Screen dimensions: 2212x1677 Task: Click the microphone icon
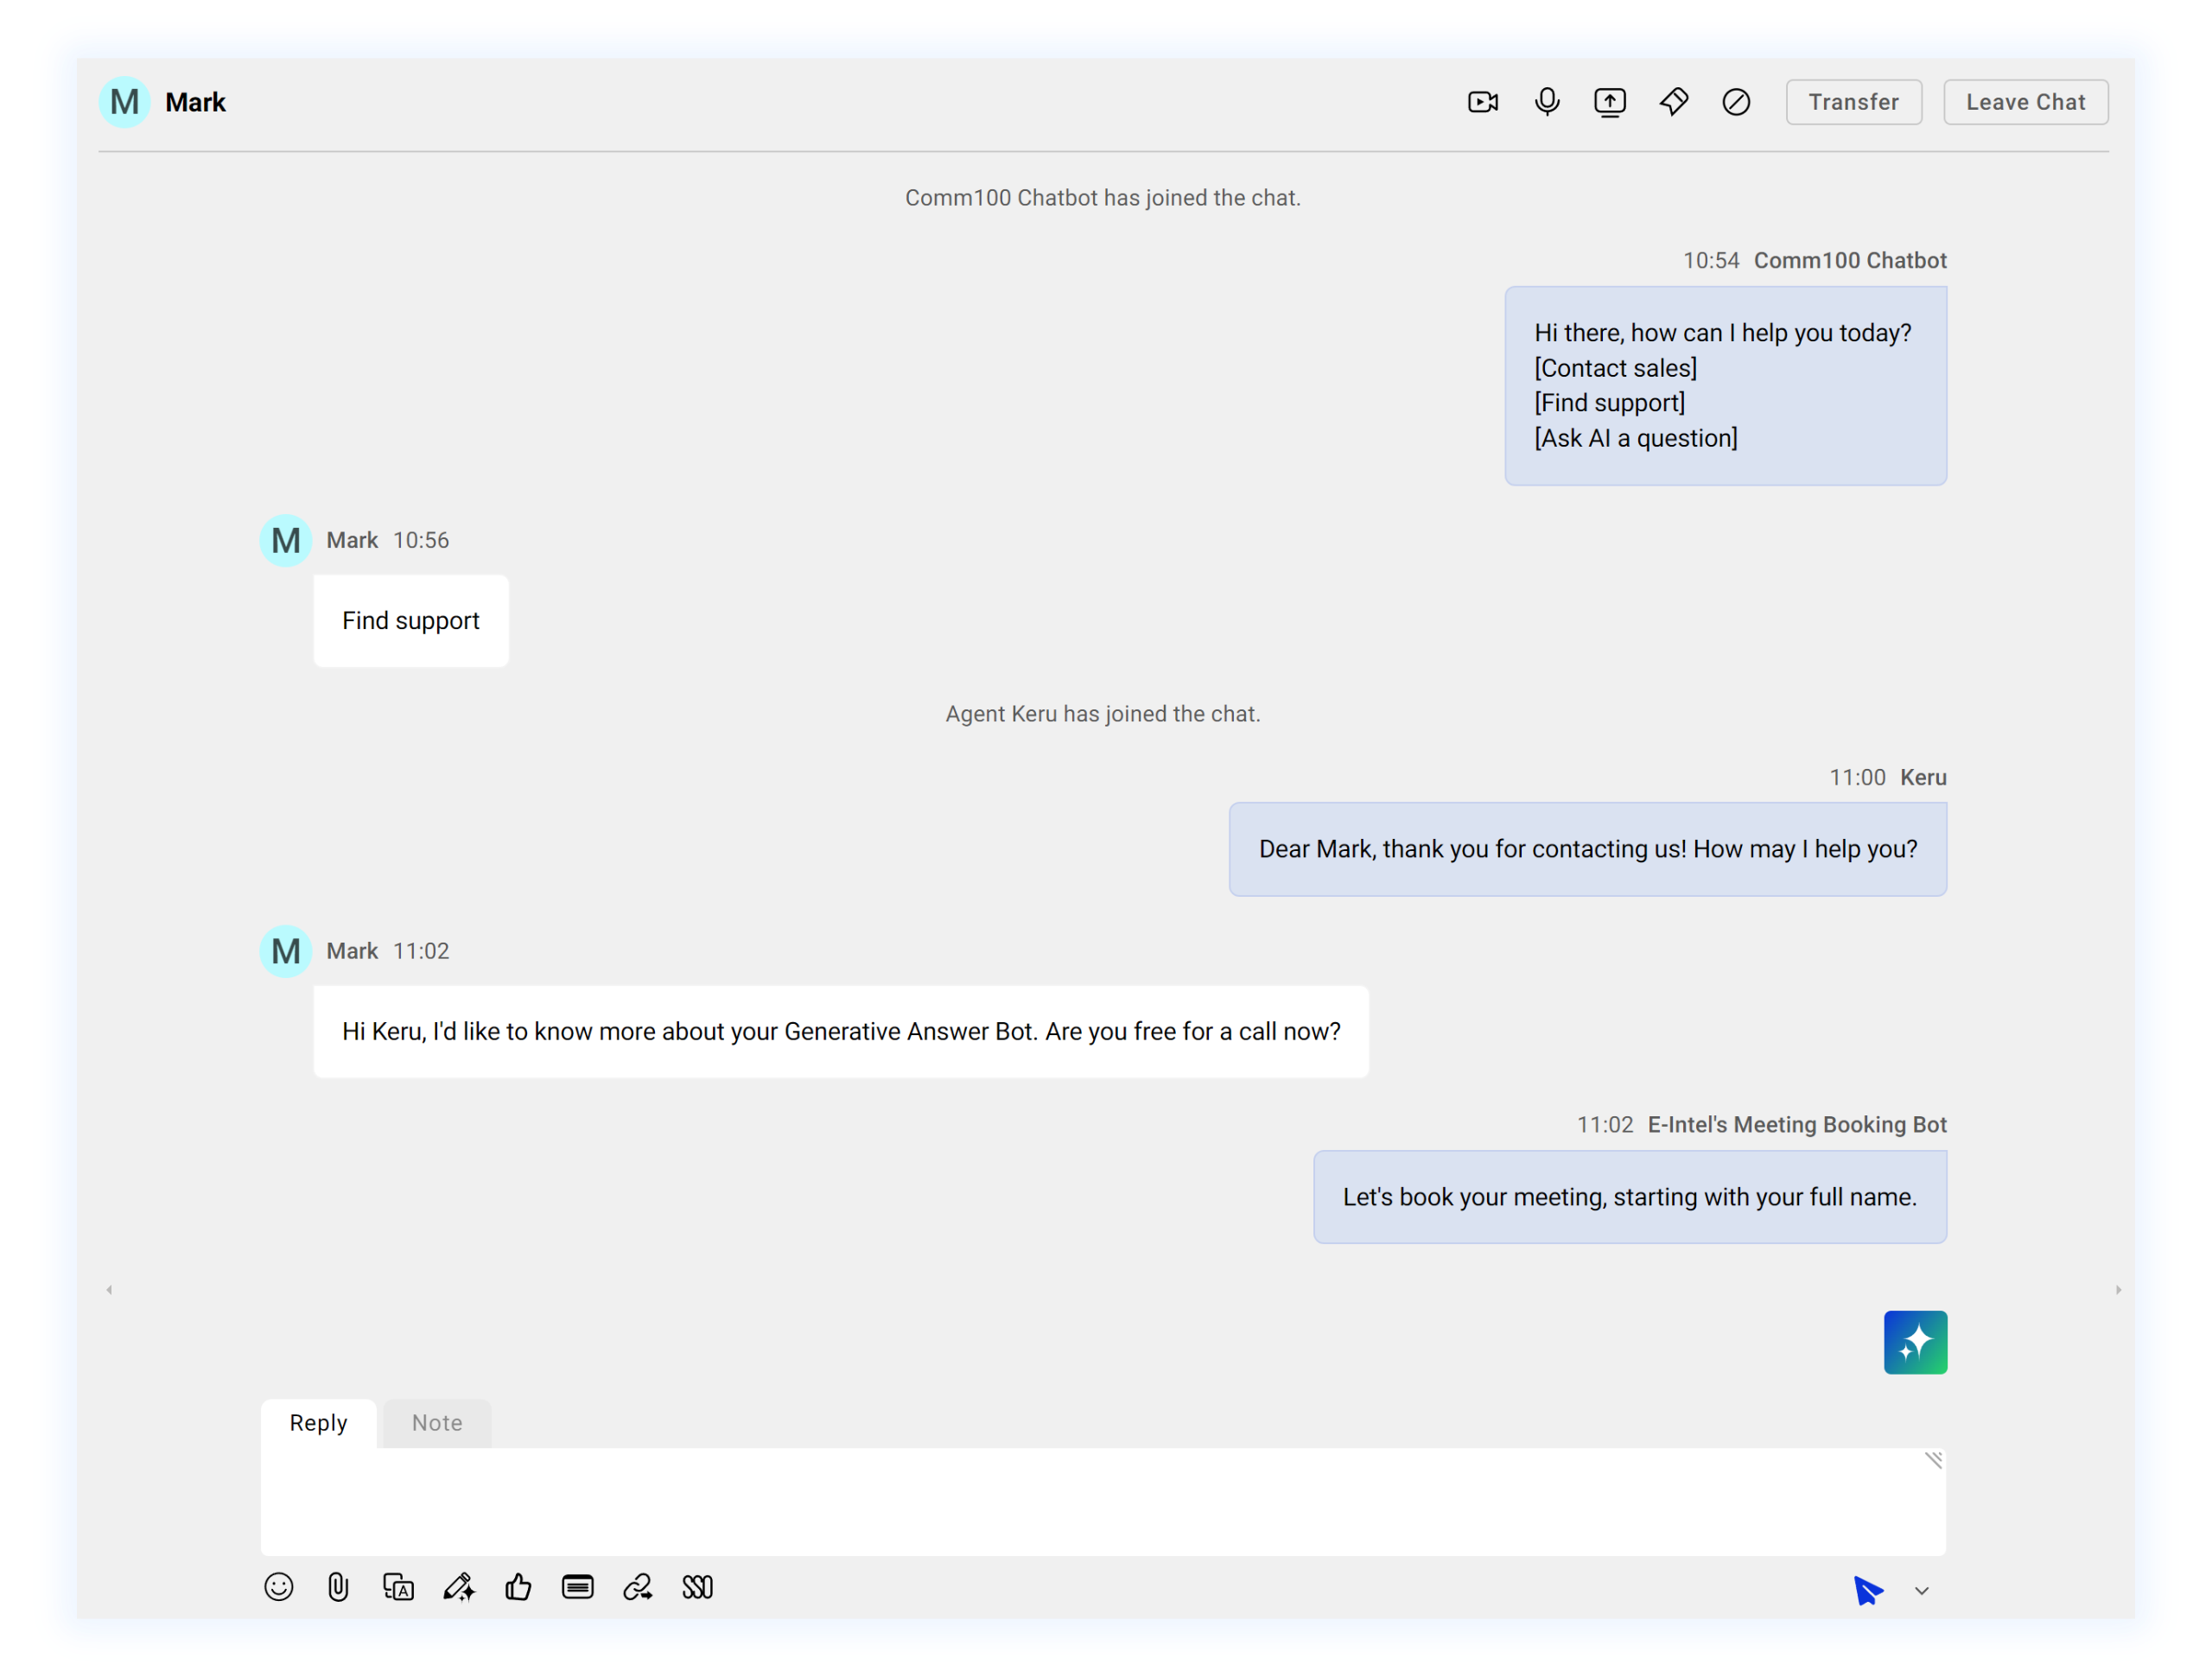click(1547, 102)
